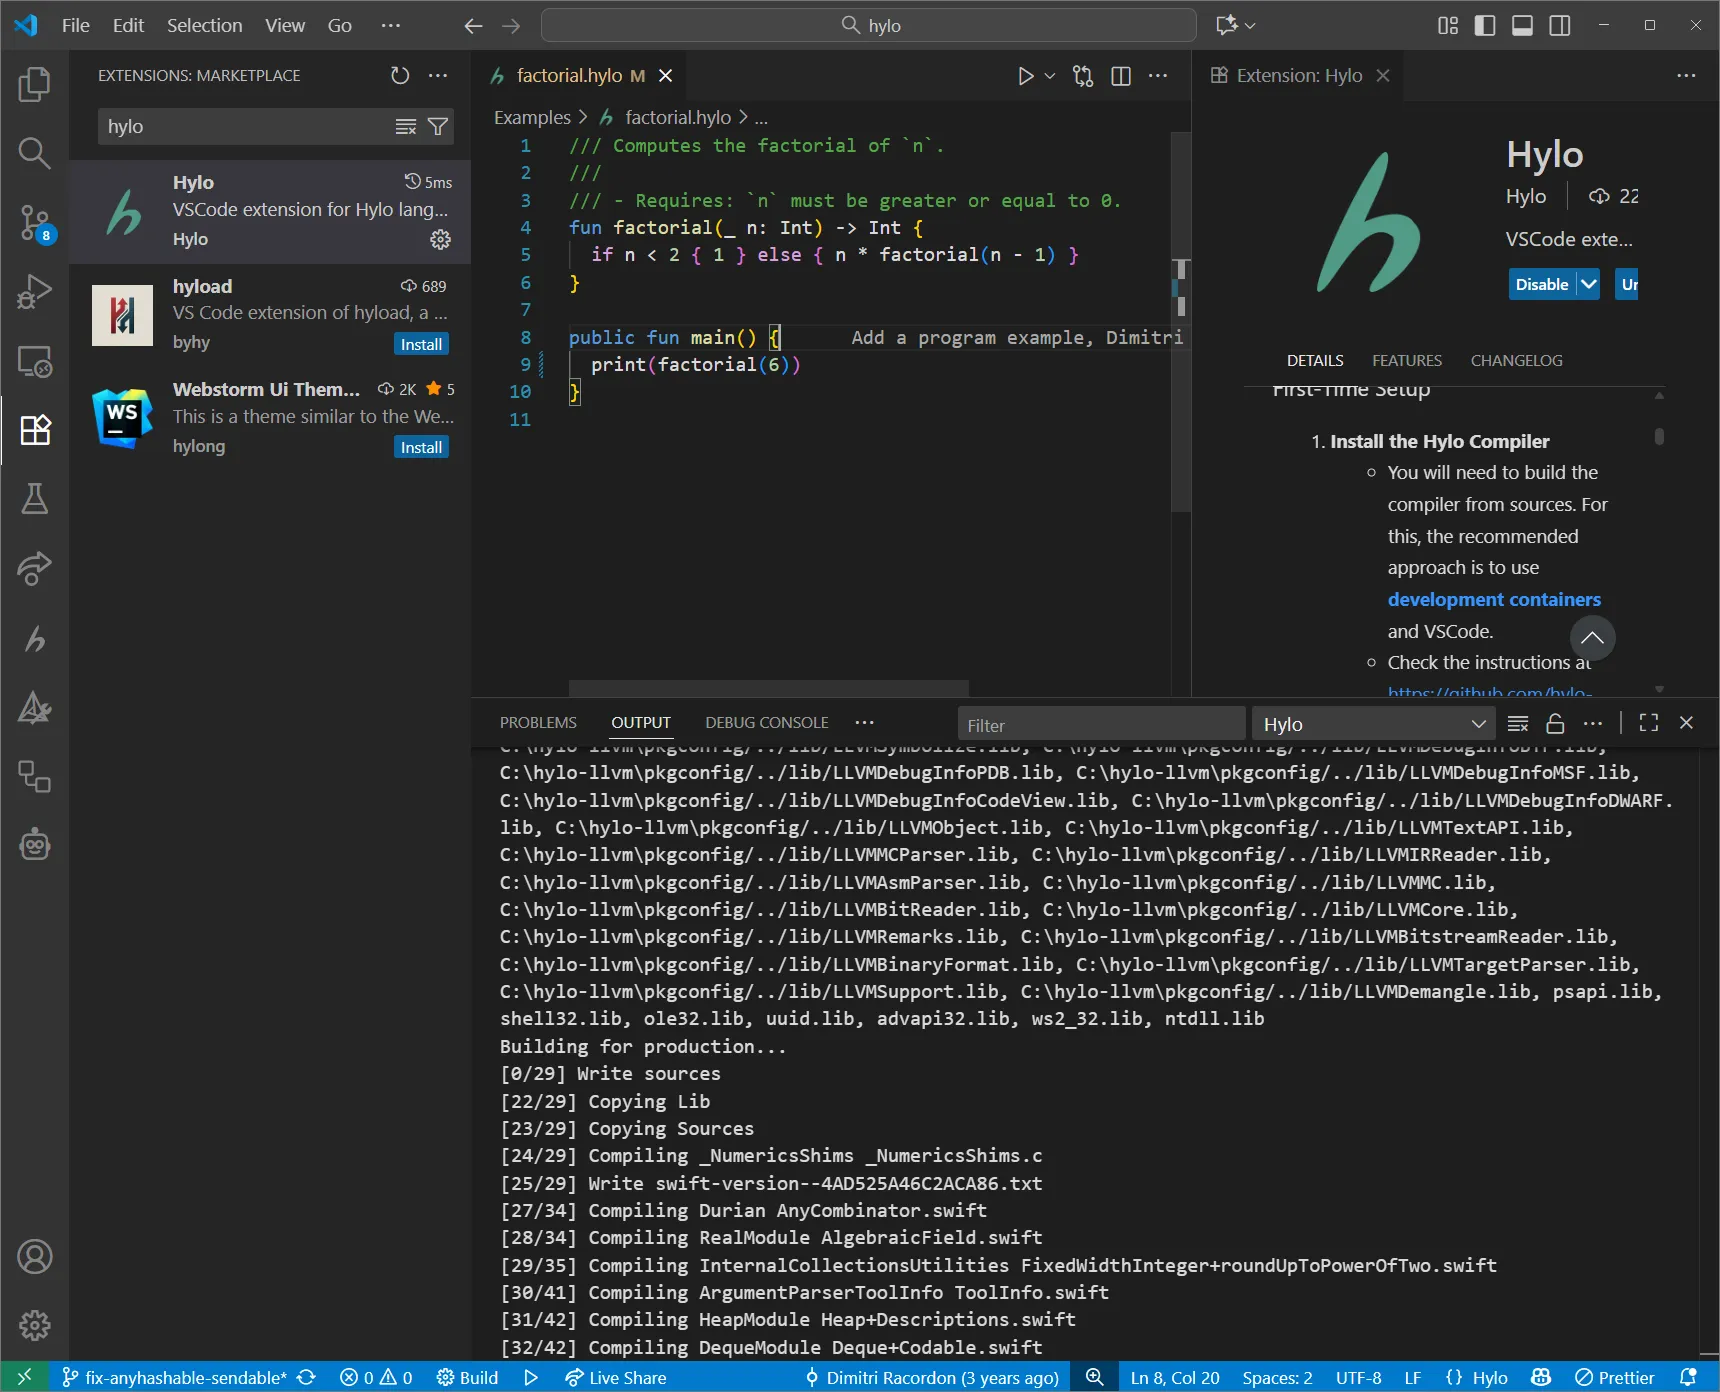Toggle the bottom panel visibility
Screen dimensions: 1720x1392
coord(1522,25)
